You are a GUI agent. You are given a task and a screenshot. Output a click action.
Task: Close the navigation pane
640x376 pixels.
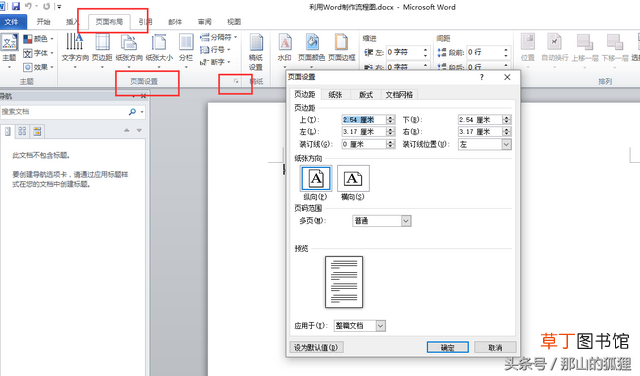click(143, 96)
